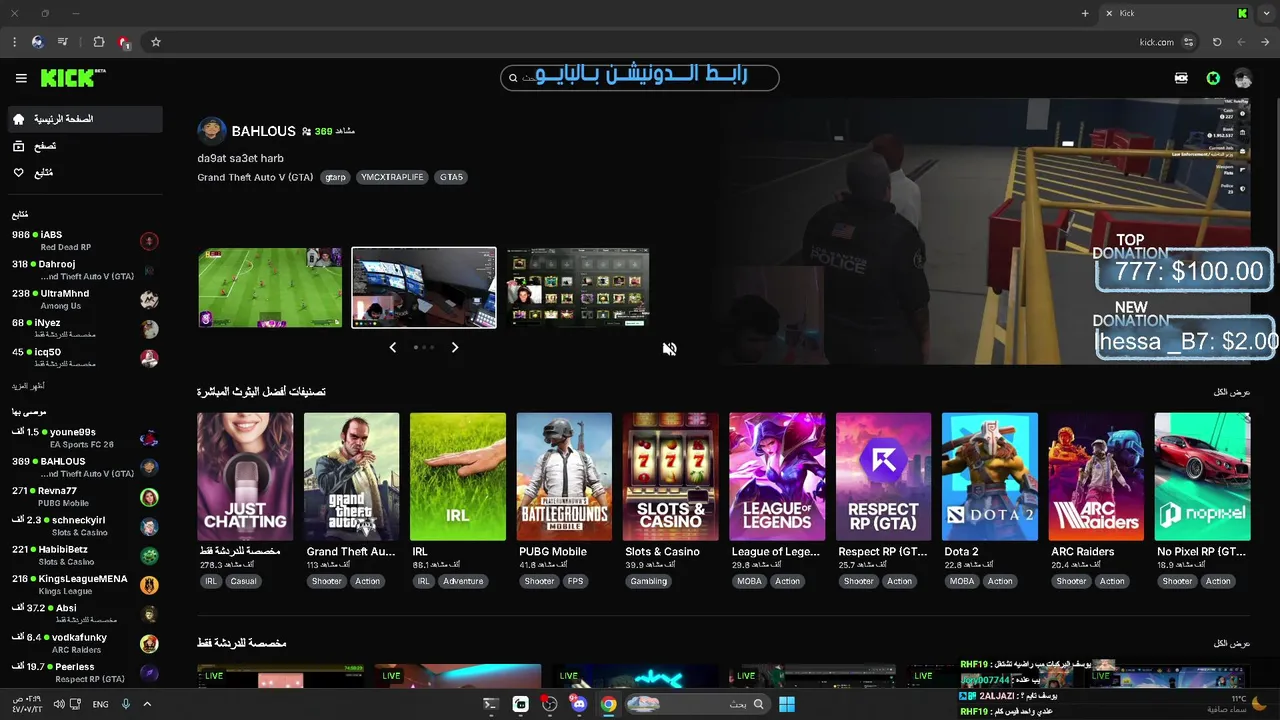The height and width of the screenshot is (720, 1280).
Task: Click the search magnifier in Kick search bar
Action: click(x=514, y=78)
